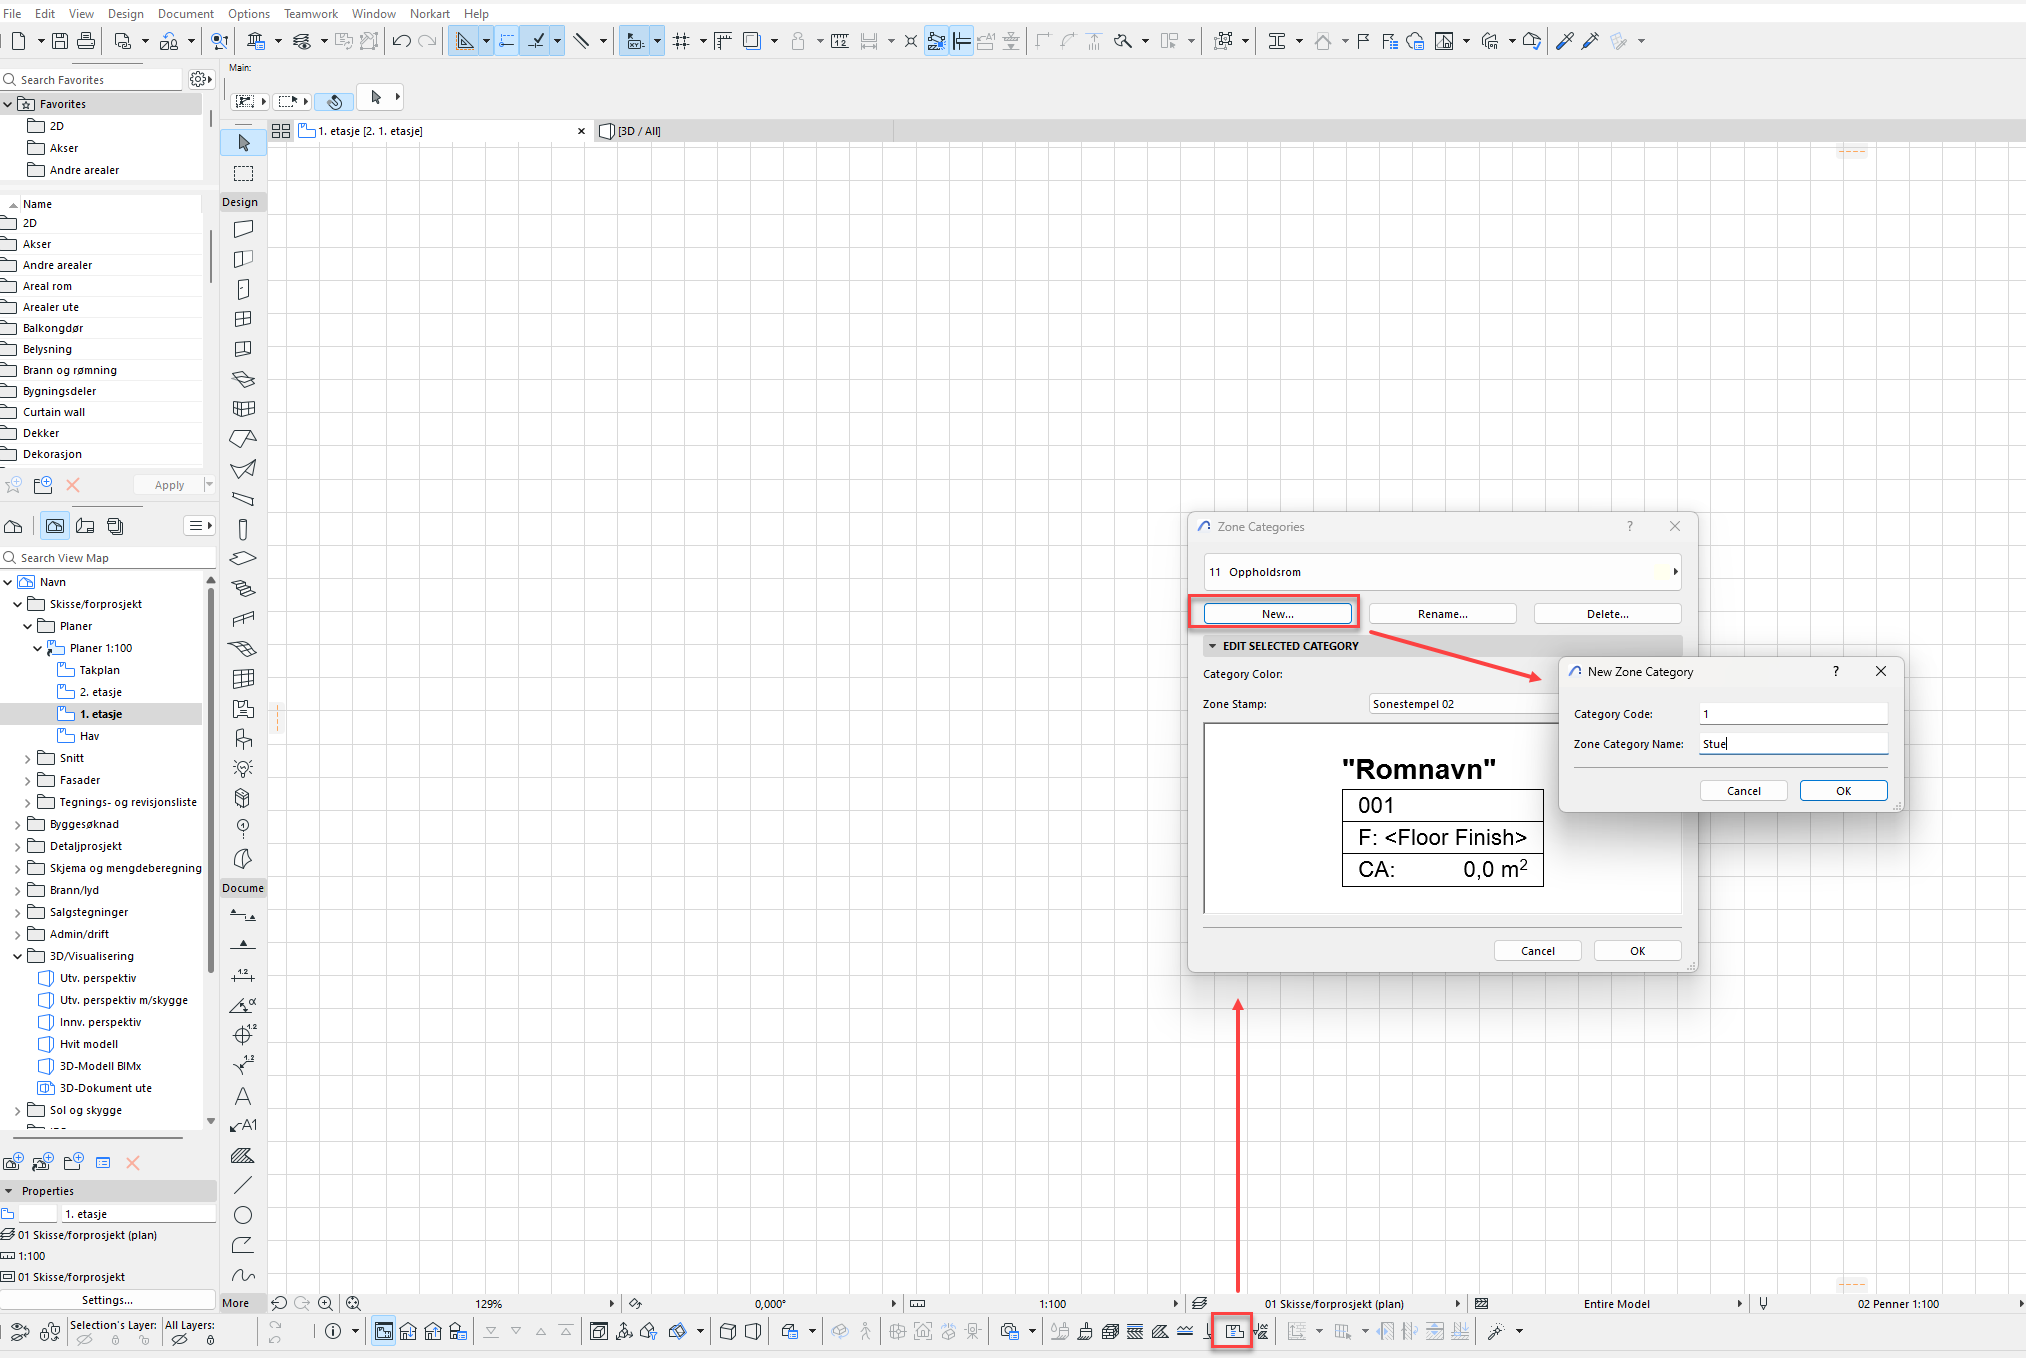Select the Arrow tool in toolbox
This screenshot has width=2026, height=1358.
click(x=243, y=143)
